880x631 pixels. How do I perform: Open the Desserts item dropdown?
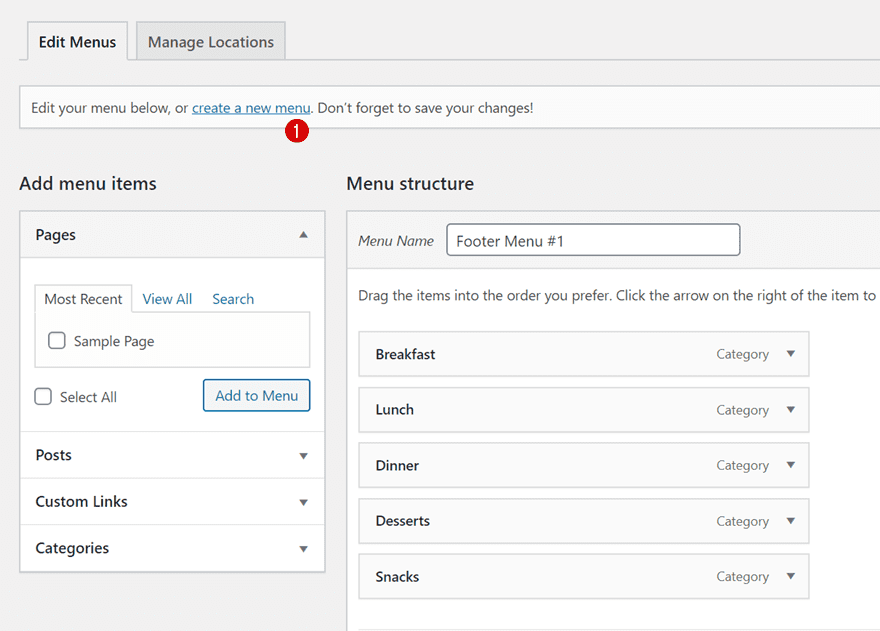tap(788, 521)
